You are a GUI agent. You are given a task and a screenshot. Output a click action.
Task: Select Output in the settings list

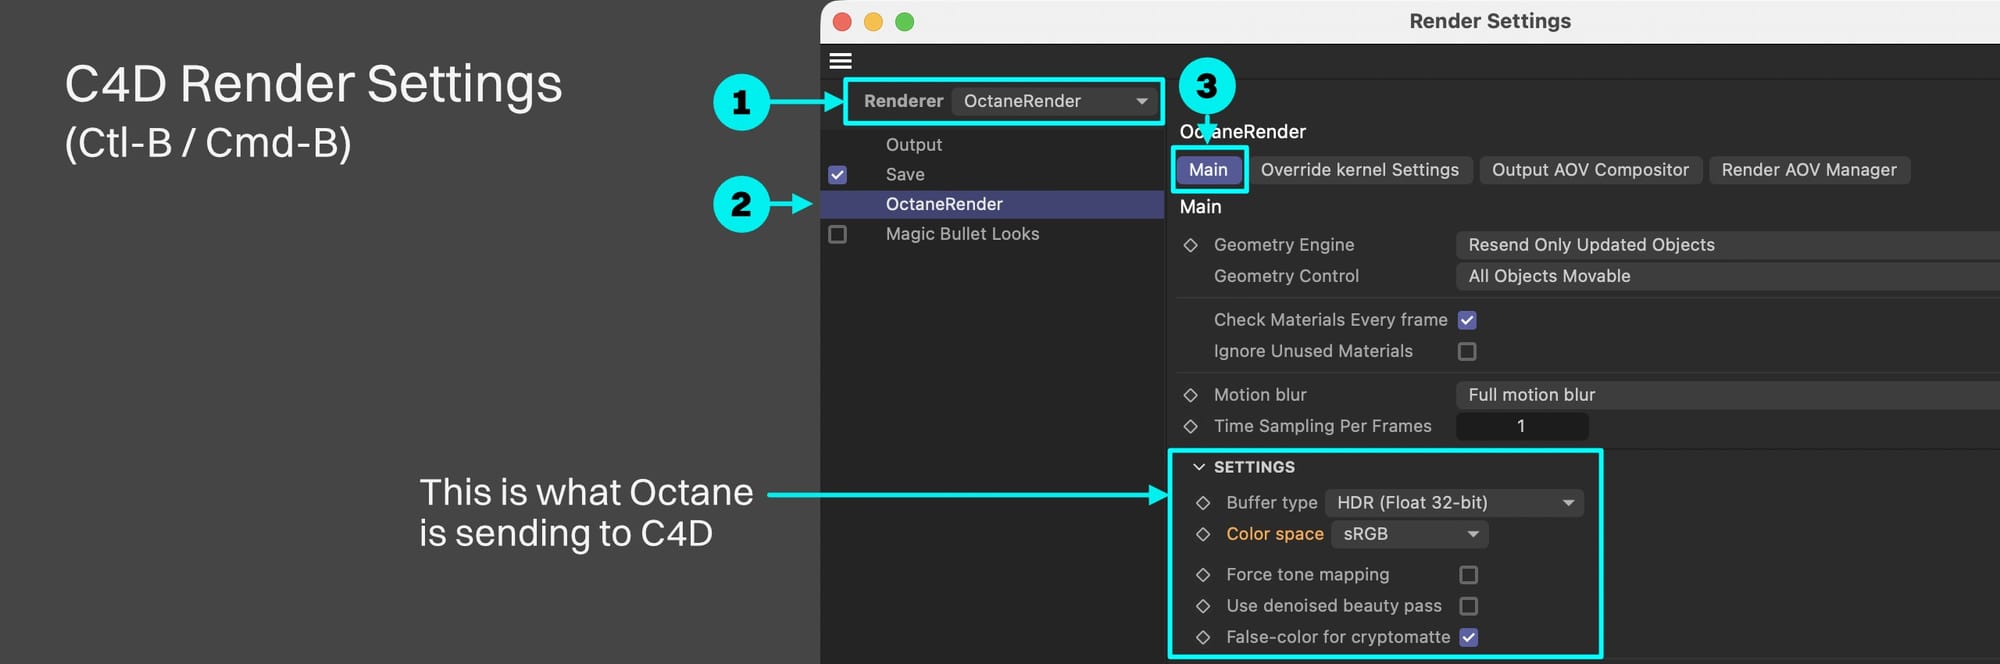[x=913, y=145]
